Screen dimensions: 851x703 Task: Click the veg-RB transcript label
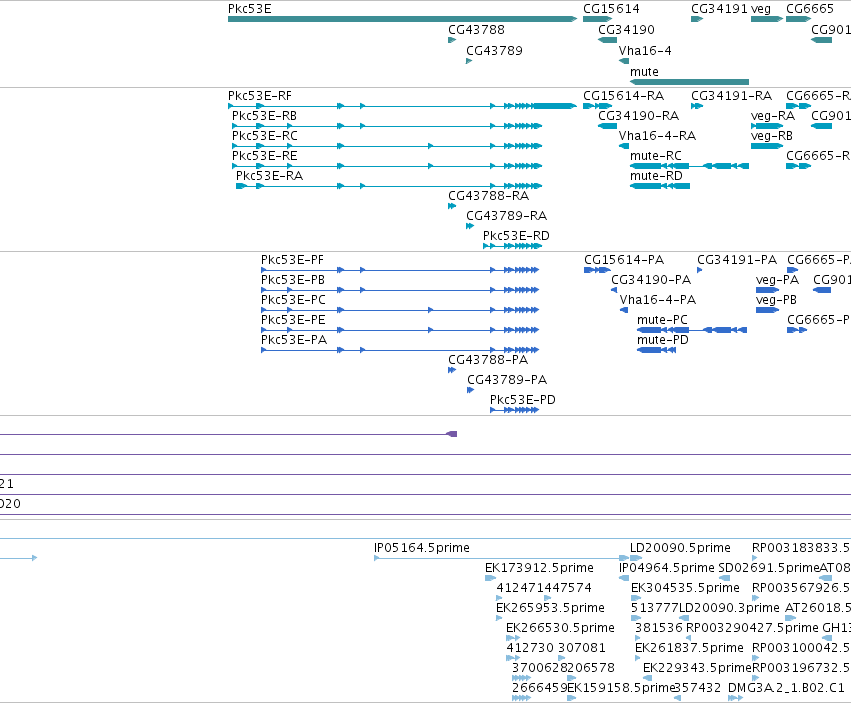[x=772, y=136]
